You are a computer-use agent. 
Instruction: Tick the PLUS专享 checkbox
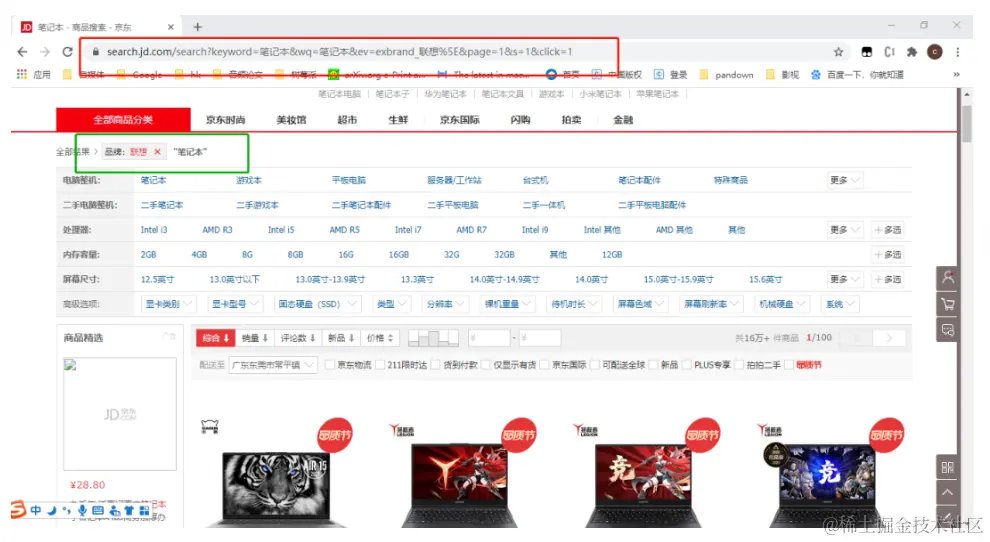click(x=686, y=365)
